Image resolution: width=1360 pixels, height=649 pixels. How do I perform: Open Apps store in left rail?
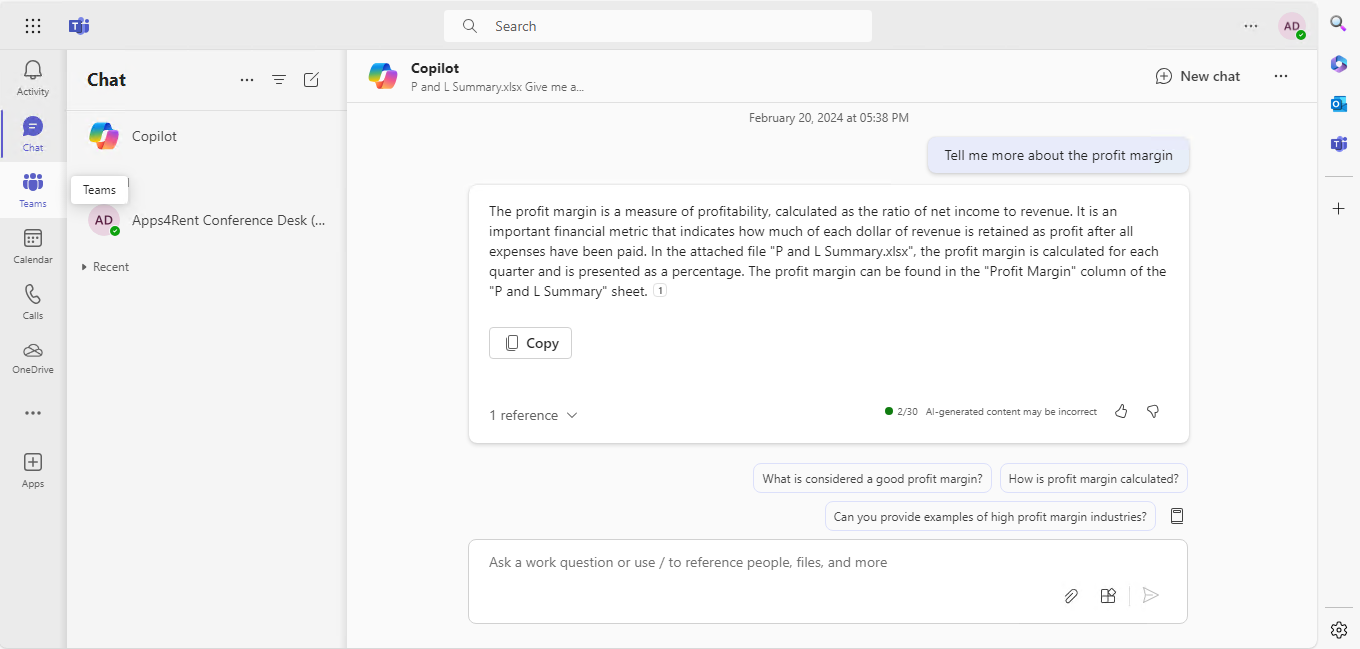coord(33,470)
